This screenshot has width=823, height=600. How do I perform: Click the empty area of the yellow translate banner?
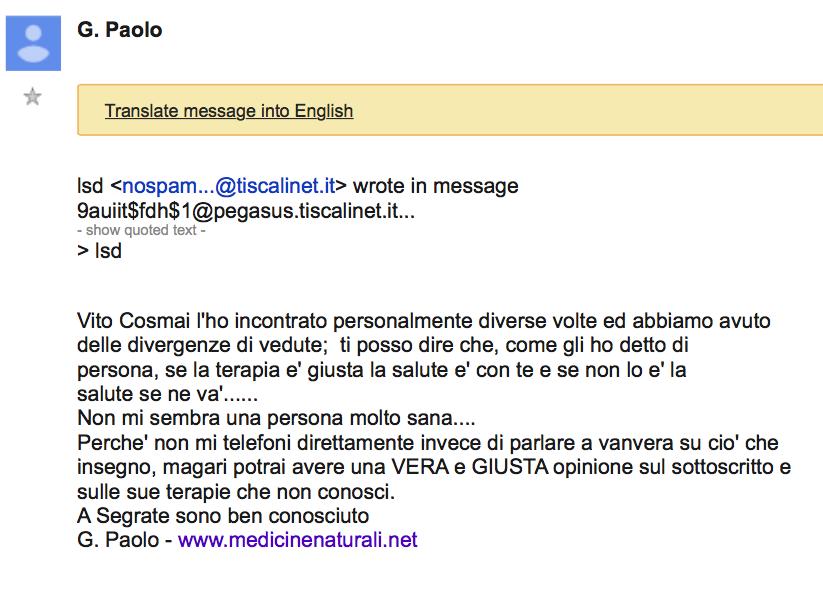coord(577,110)
